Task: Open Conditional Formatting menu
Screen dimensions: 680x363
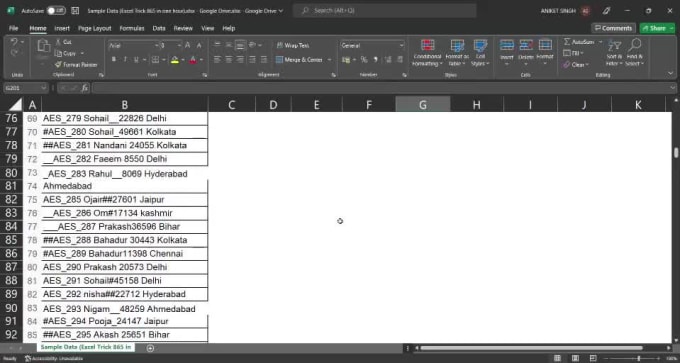Action: (427, 53)
